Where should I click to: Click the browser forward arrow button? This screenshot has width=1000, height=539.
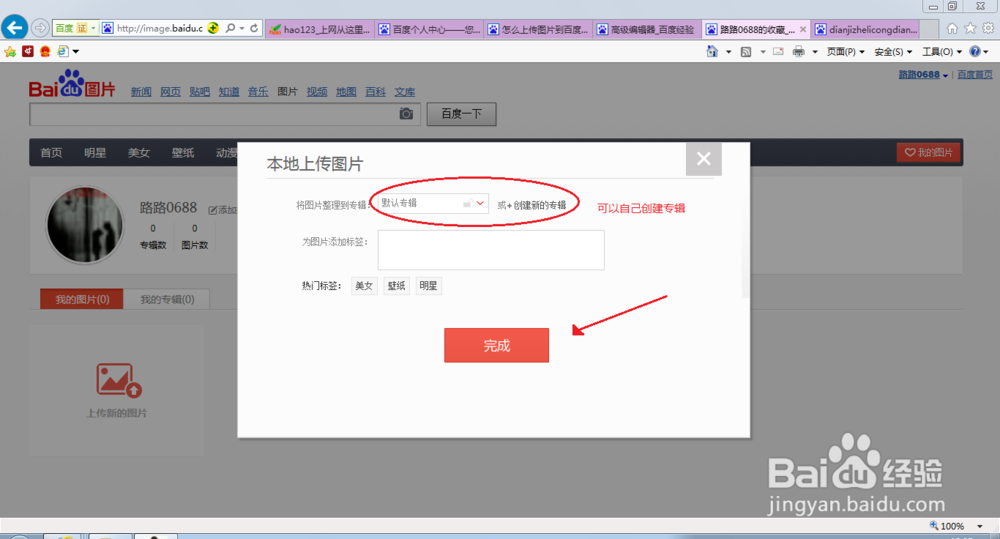click(x=40, y=28)
